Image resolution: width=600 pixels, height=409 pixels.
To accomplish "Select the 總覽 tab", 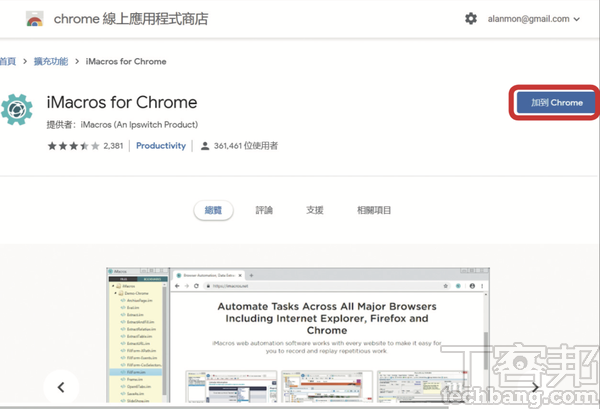I will tap(213, 210).
